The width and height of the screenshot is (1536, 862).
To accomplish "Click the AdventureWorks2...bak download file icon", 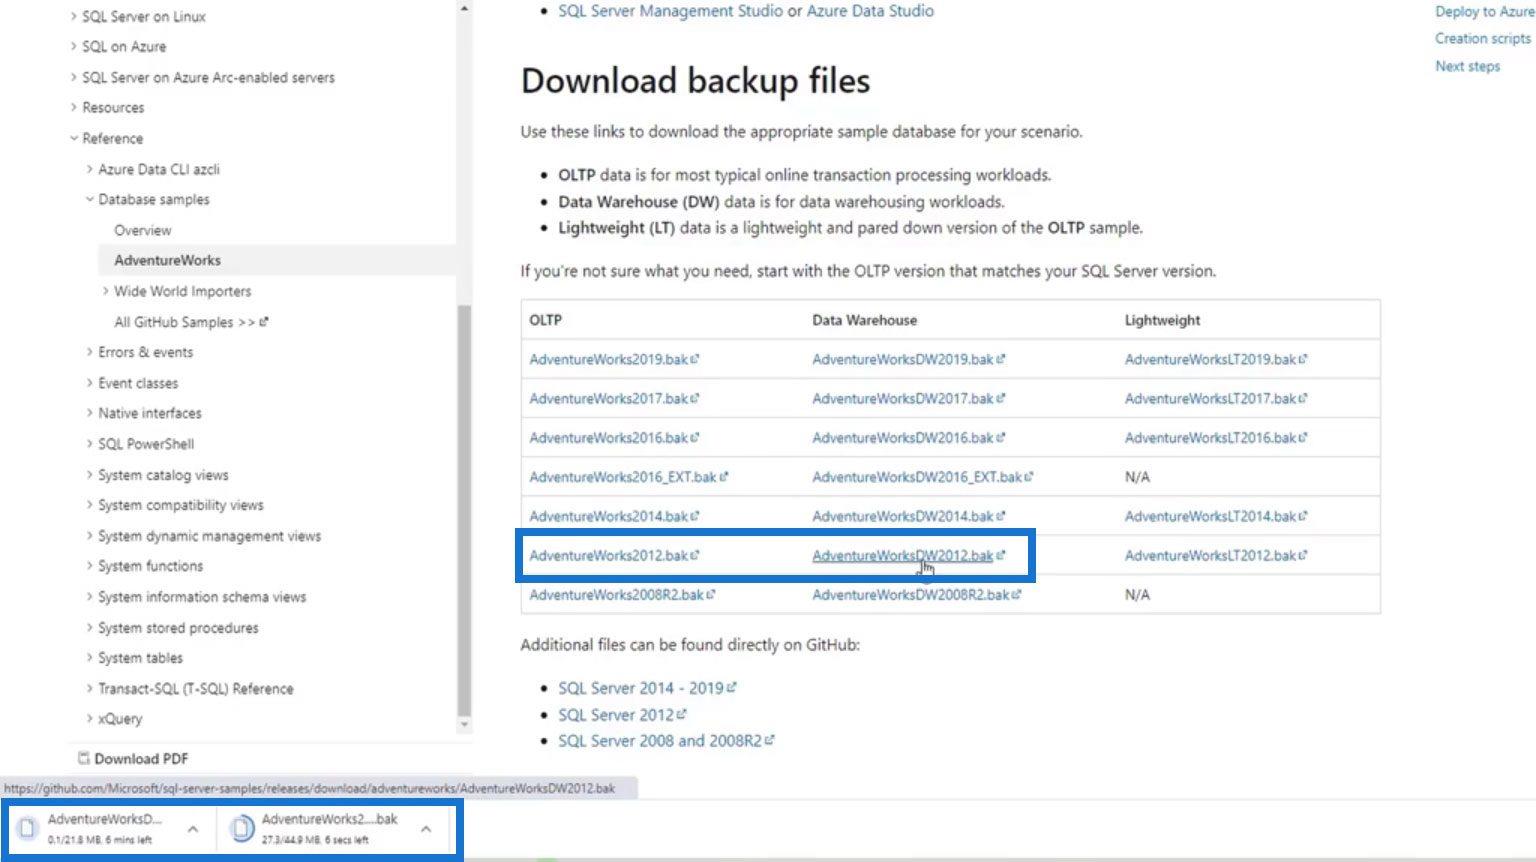I will click(242, 828).
